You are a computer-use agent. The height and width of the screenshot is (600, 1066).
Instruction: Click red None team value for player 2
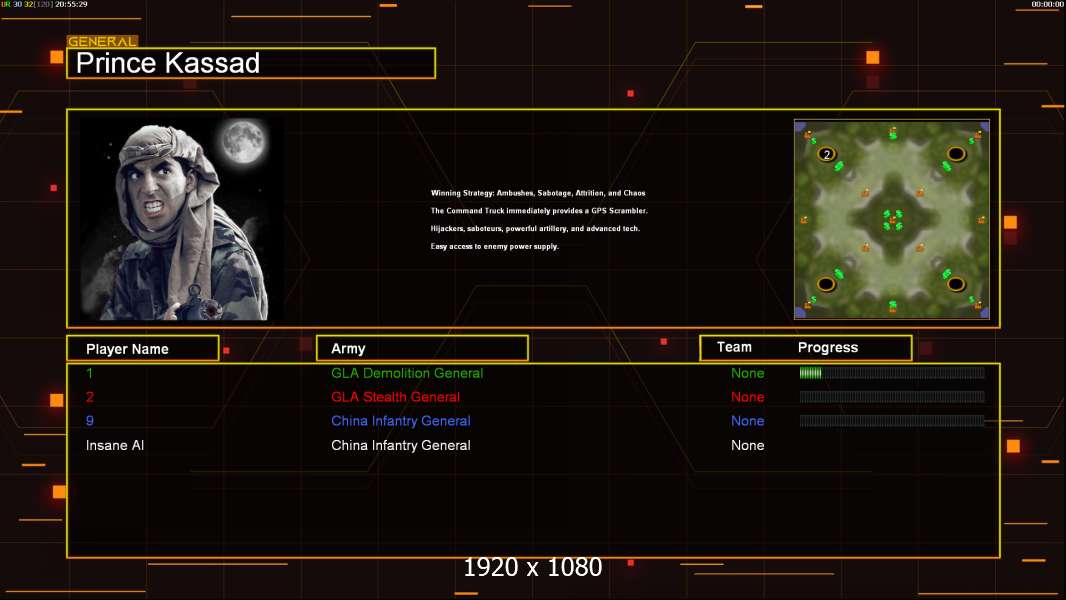(x=747, y=397)
